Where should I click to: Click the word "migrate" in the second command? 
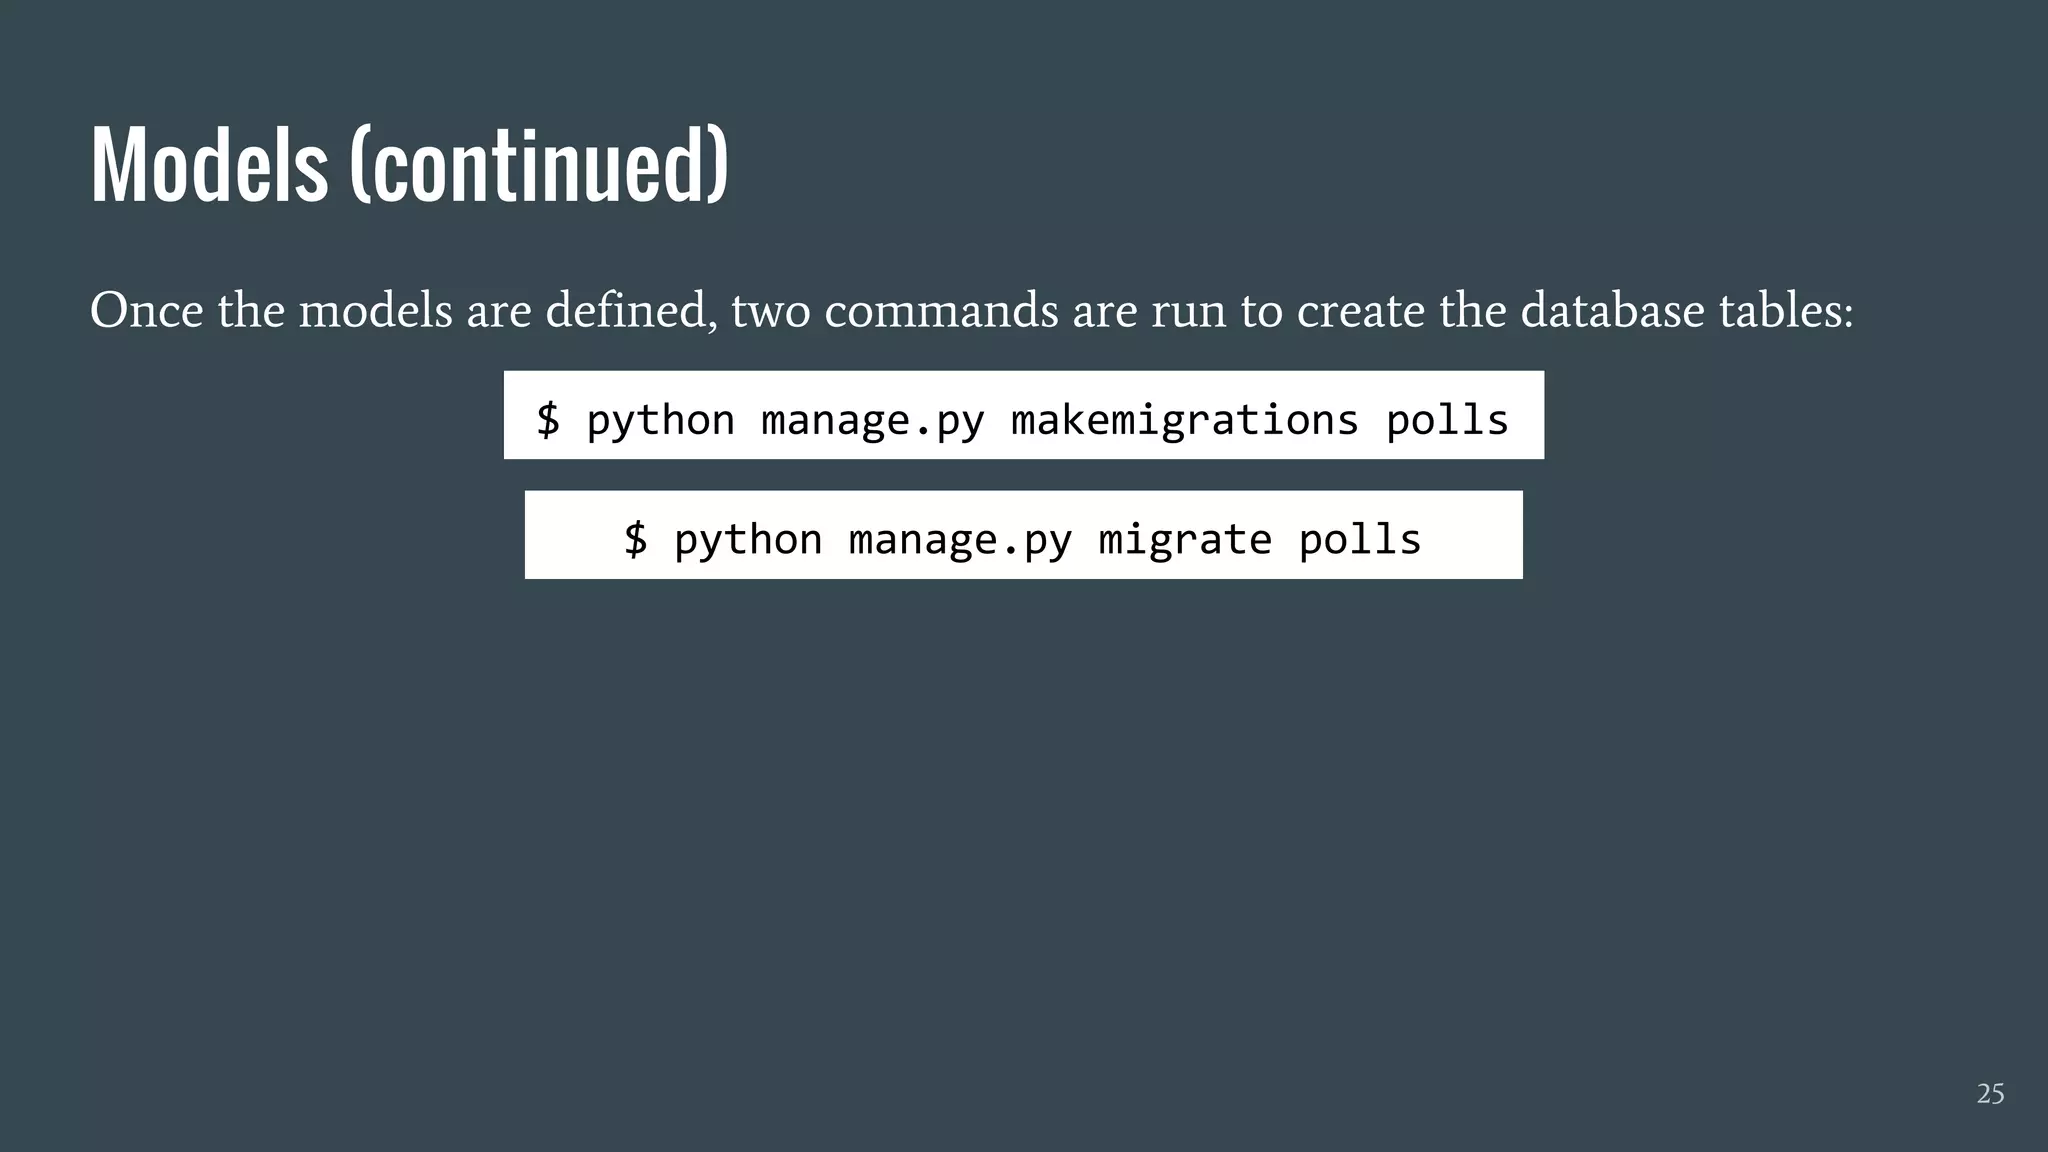coord(1185,540)
